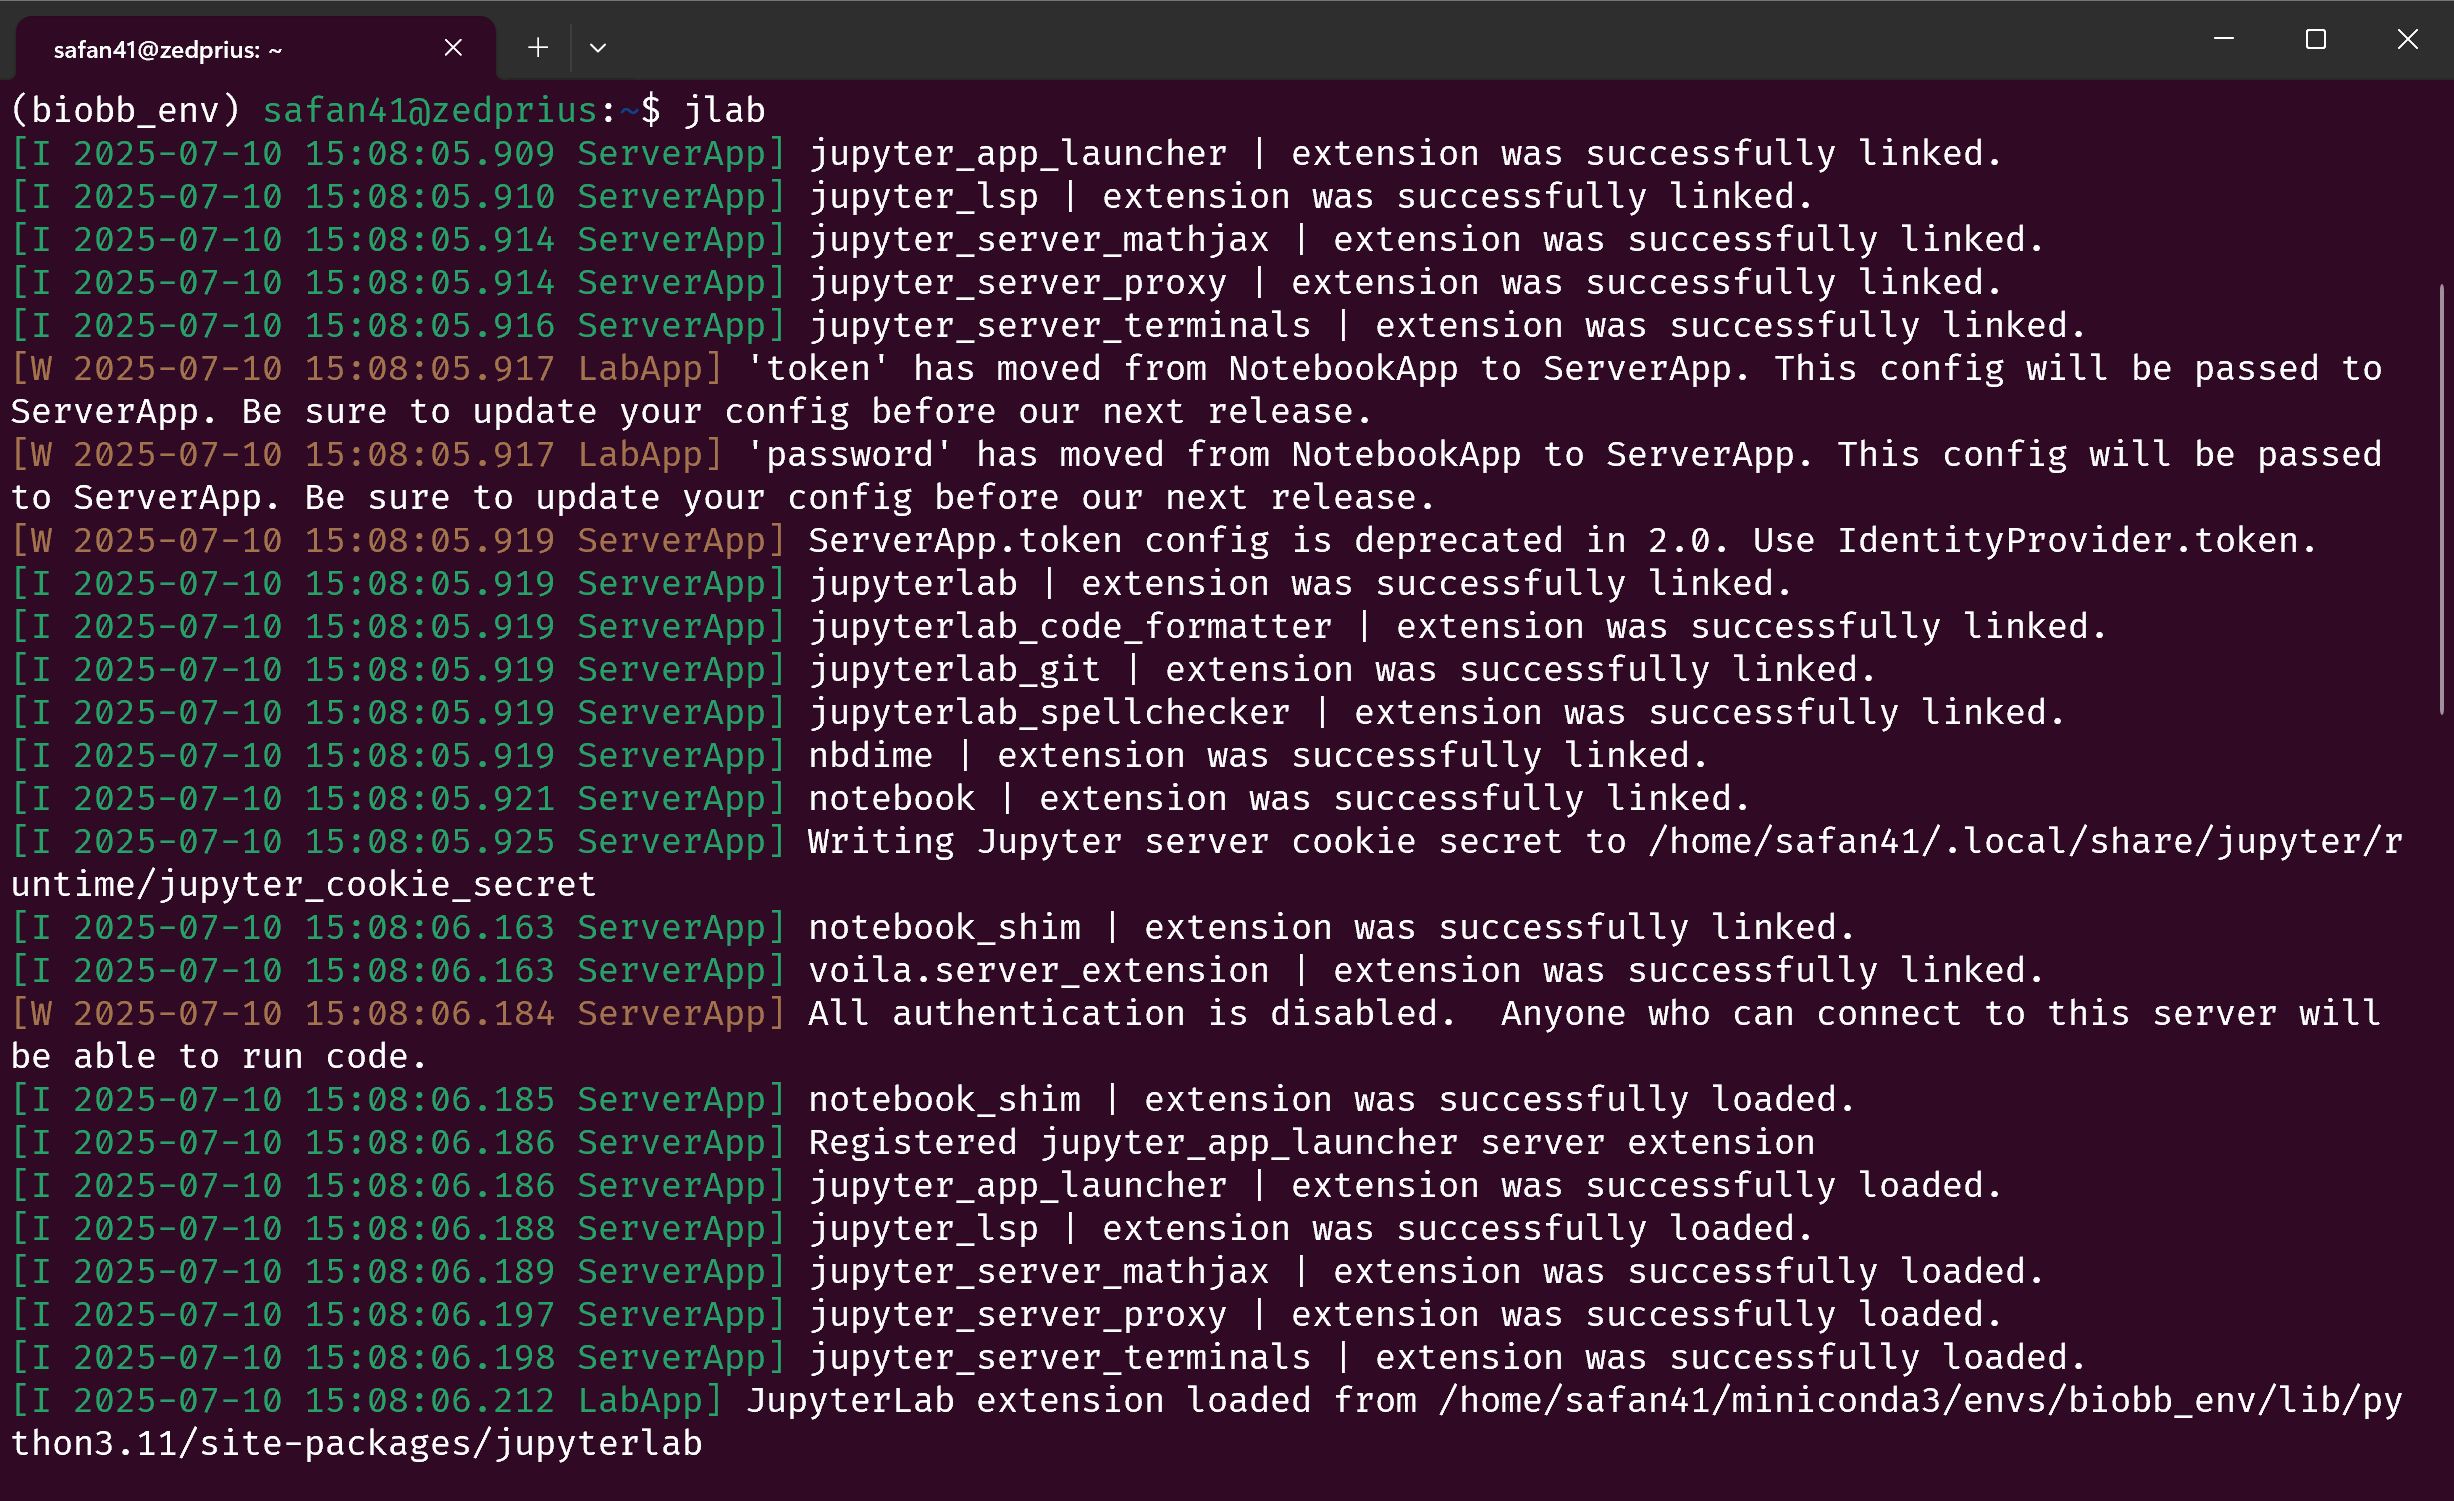Click the 'Registered jupyter_app_launcher server extension' line

1311,1143
